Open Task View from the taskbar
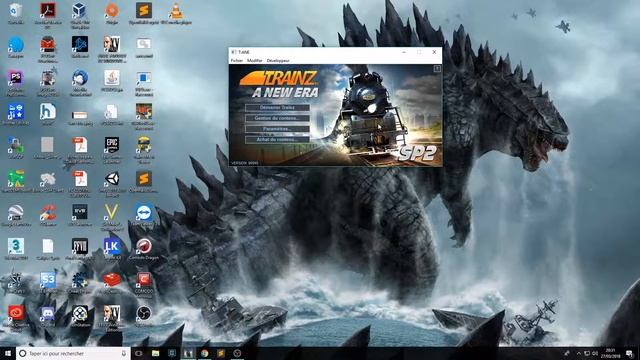 pos(139,353)
